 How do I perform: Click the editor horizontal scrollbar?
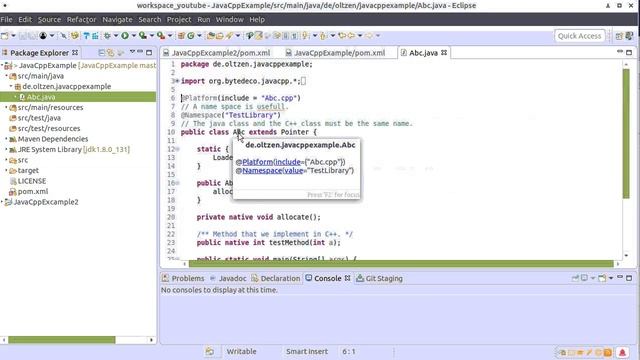pyautogui.click(x=401, y=264)
